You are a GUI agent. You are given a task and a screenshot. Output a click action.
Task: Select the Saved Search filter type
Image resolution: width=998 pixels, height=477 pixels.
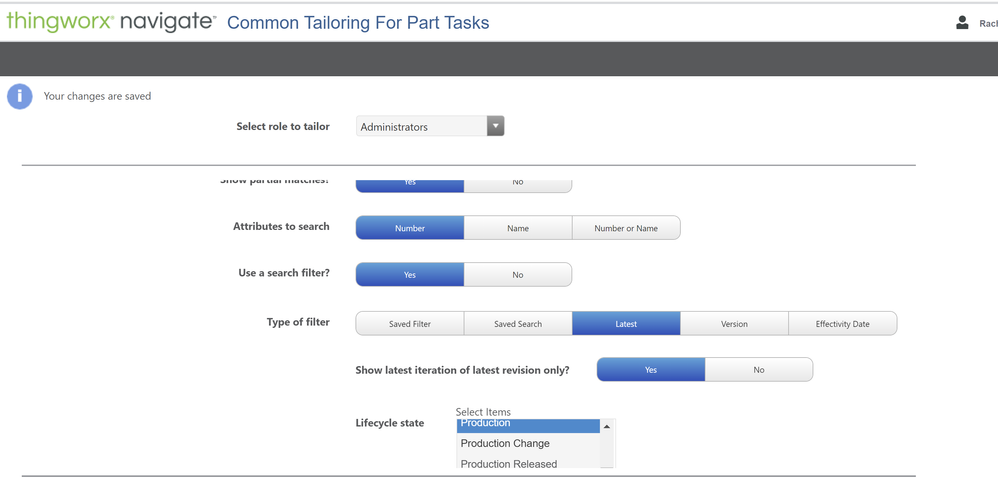click(x=518, y=324)
